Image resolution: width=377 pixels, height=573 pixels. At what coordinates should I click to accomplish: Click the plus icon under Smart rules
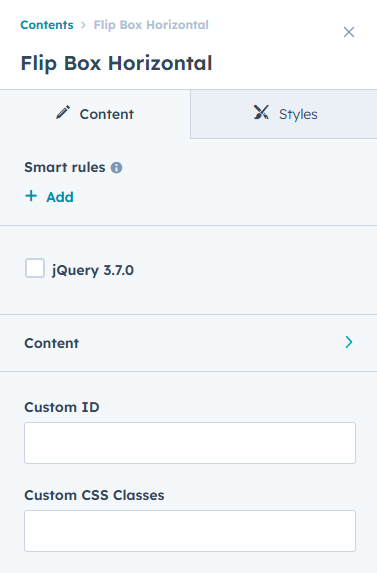tap(31, 196)
